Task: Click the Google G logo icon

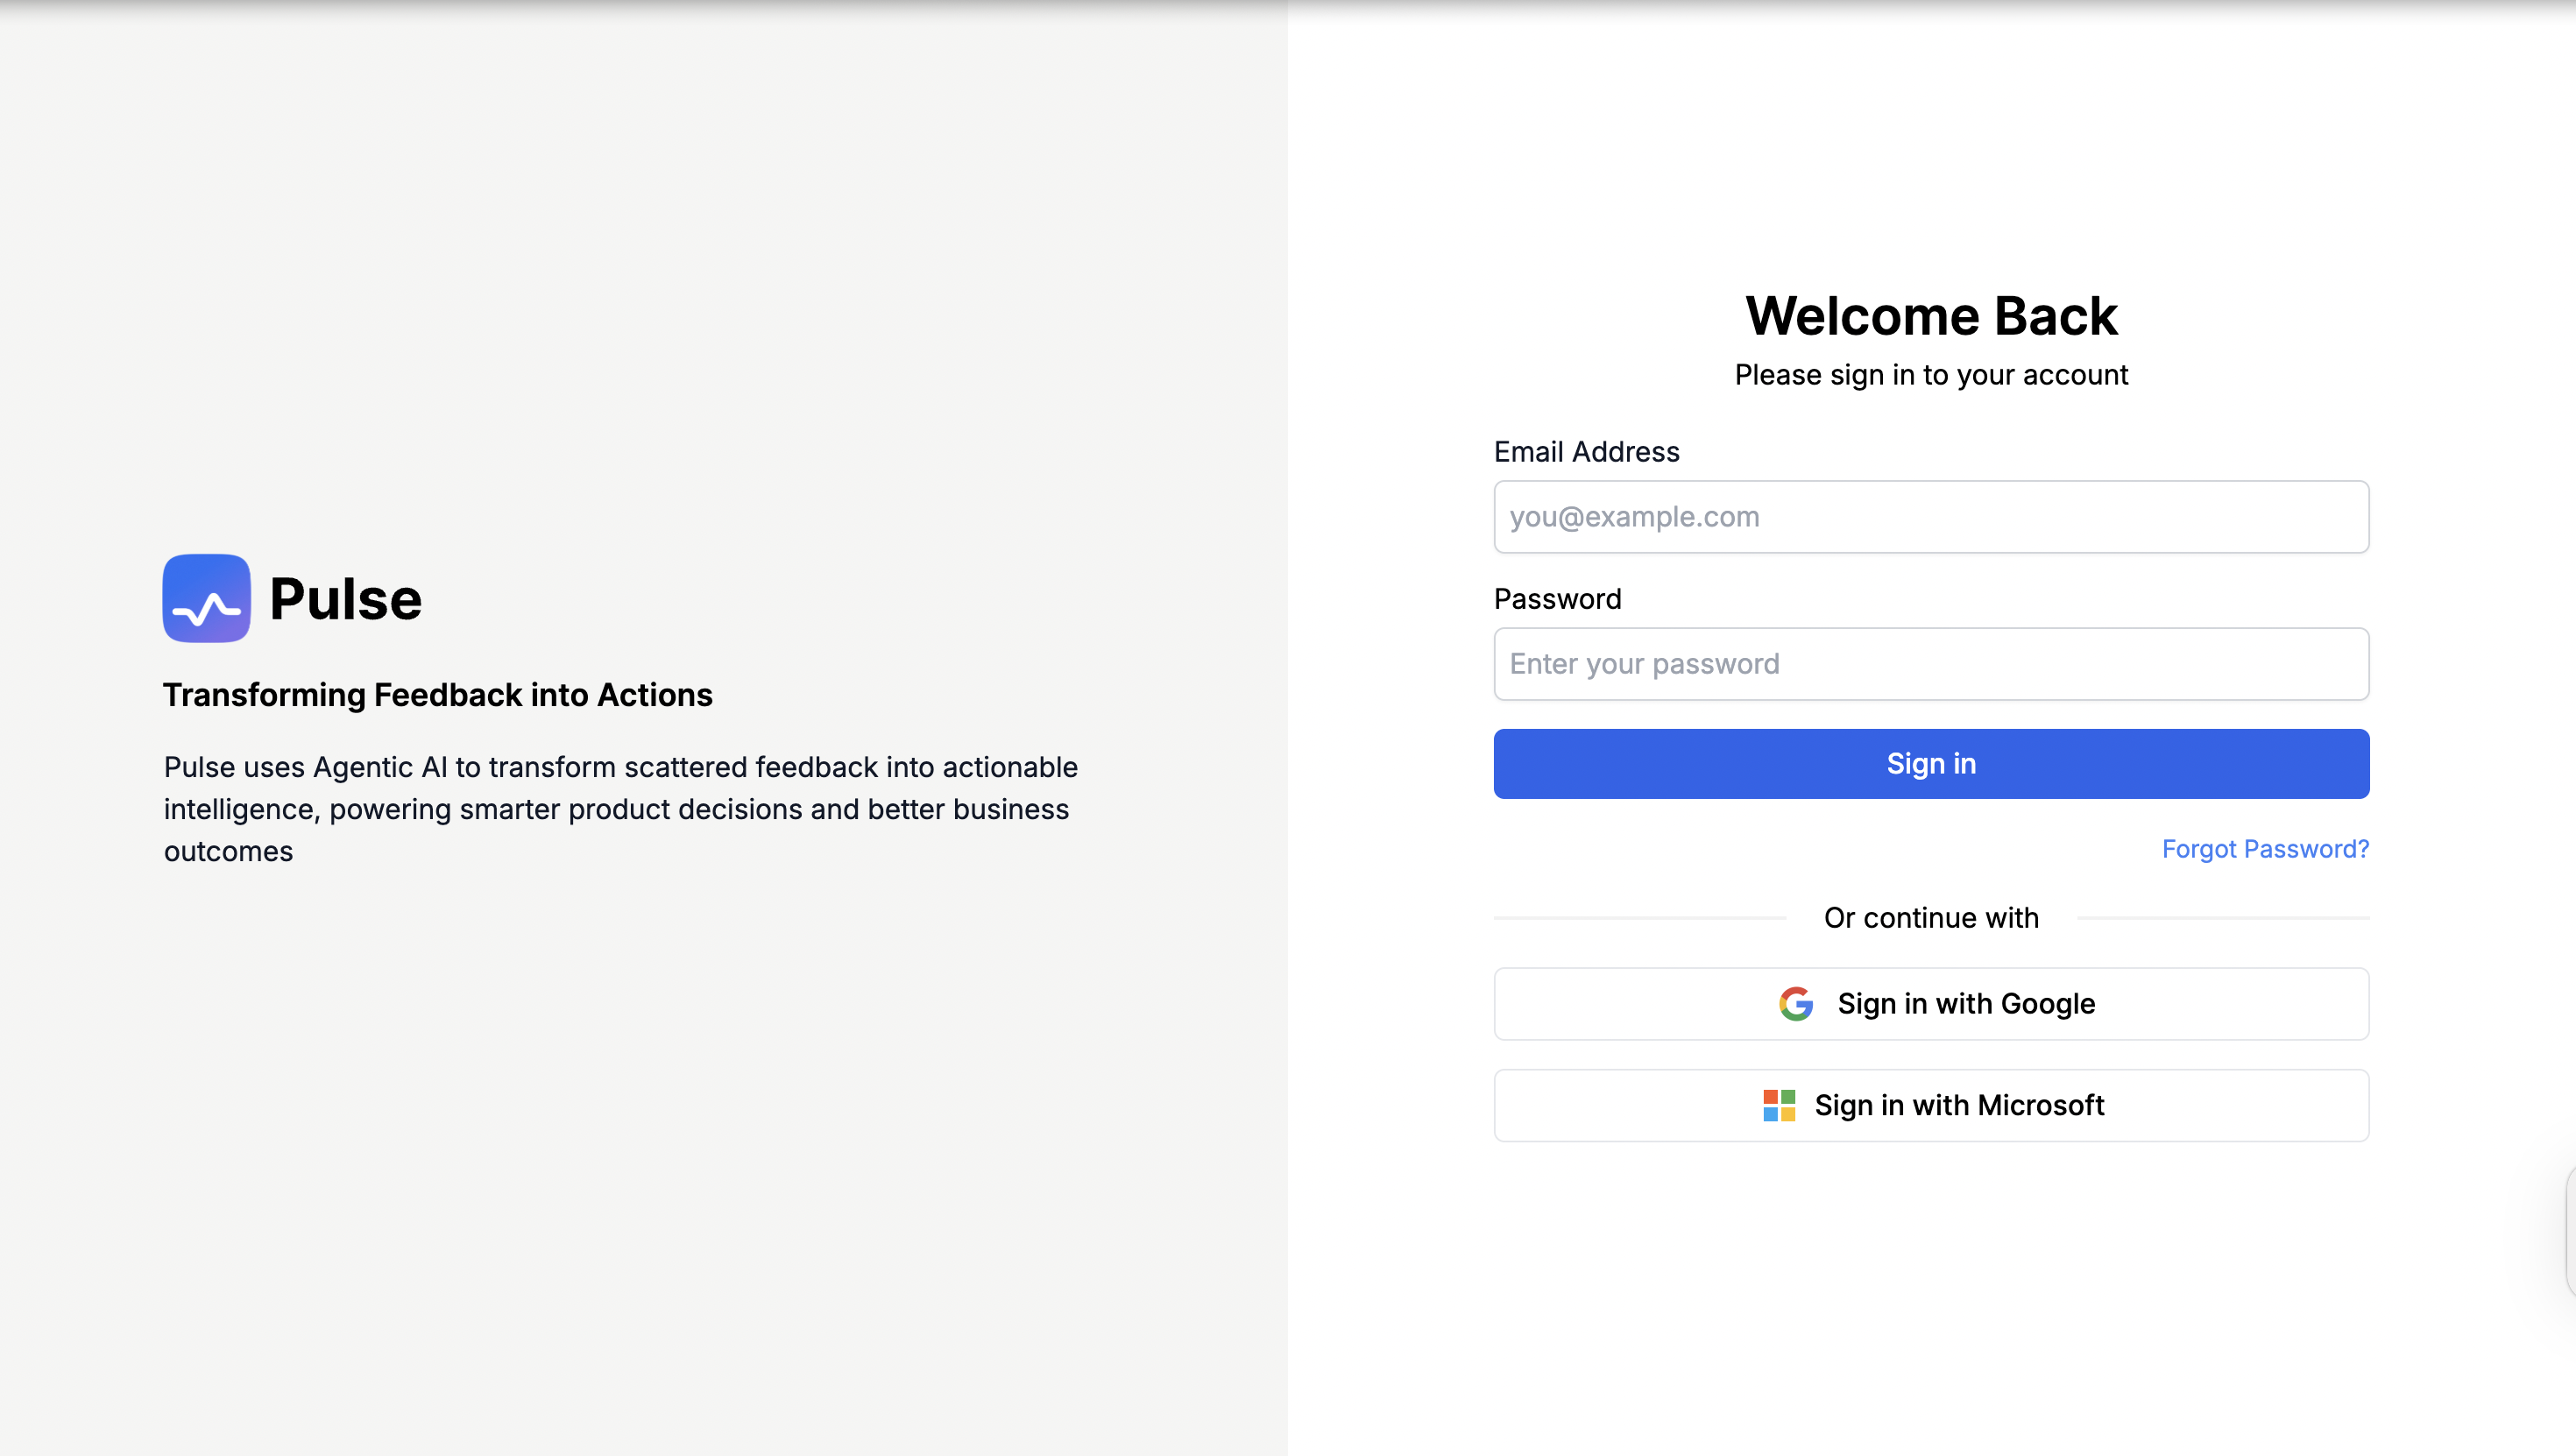Action: (1796, 1003)
